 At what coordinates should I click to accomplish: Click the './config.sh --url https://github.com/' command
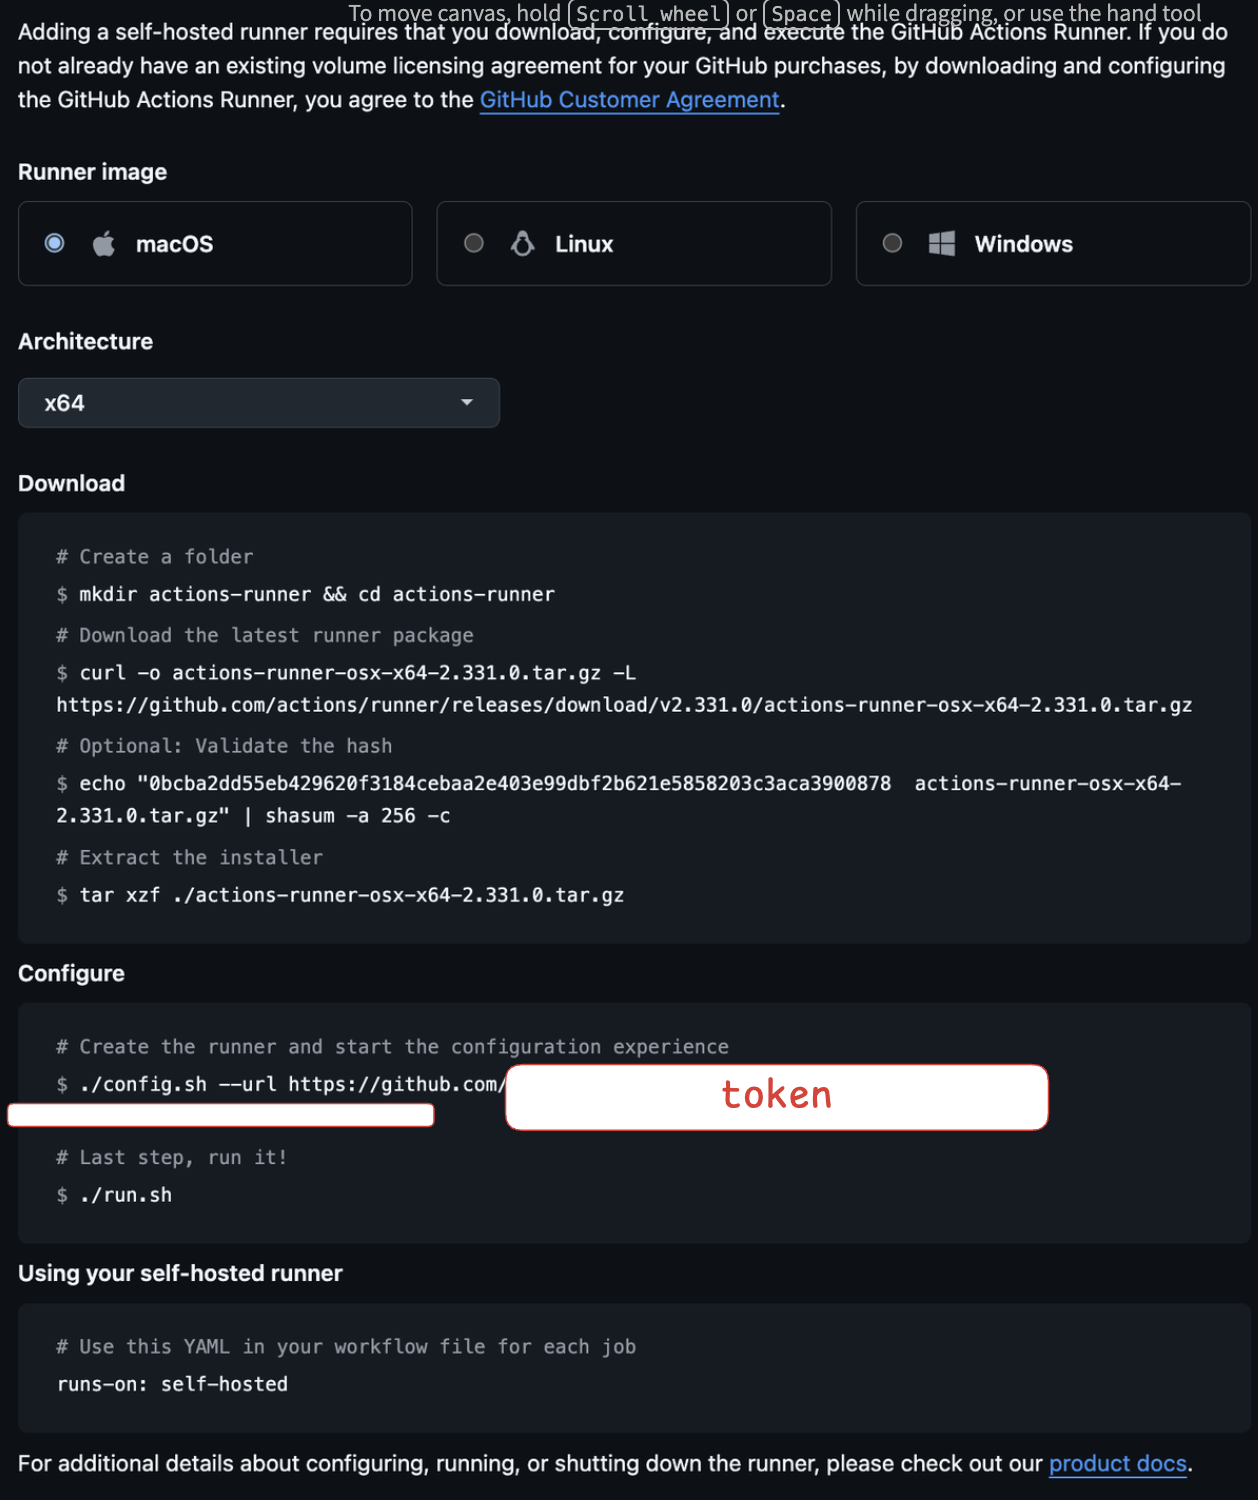(x=292, y=1084)
